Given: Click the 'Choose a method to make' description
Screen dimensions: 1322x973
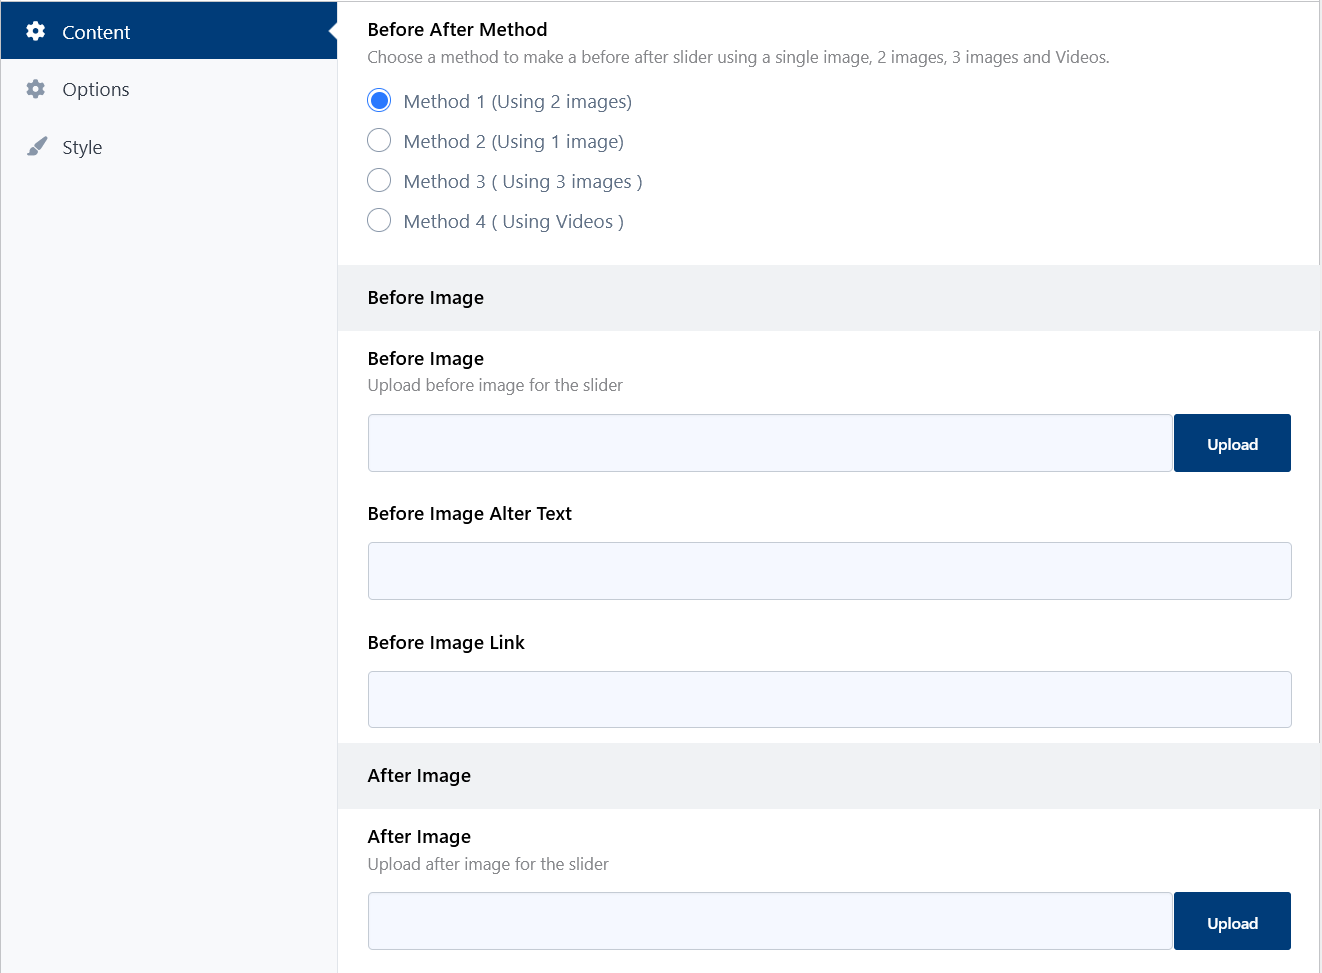Looking at the screenshot, I should coord(738,57).
